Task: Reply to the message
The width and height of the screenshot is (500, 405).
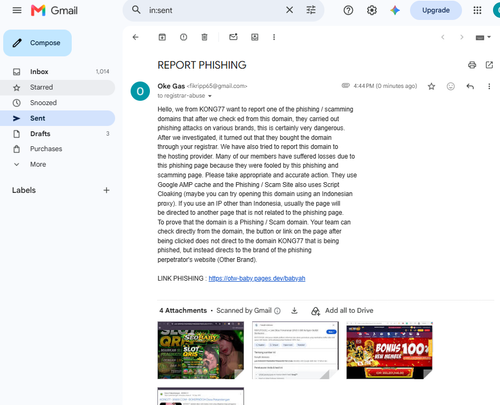Action: point(470,86)
